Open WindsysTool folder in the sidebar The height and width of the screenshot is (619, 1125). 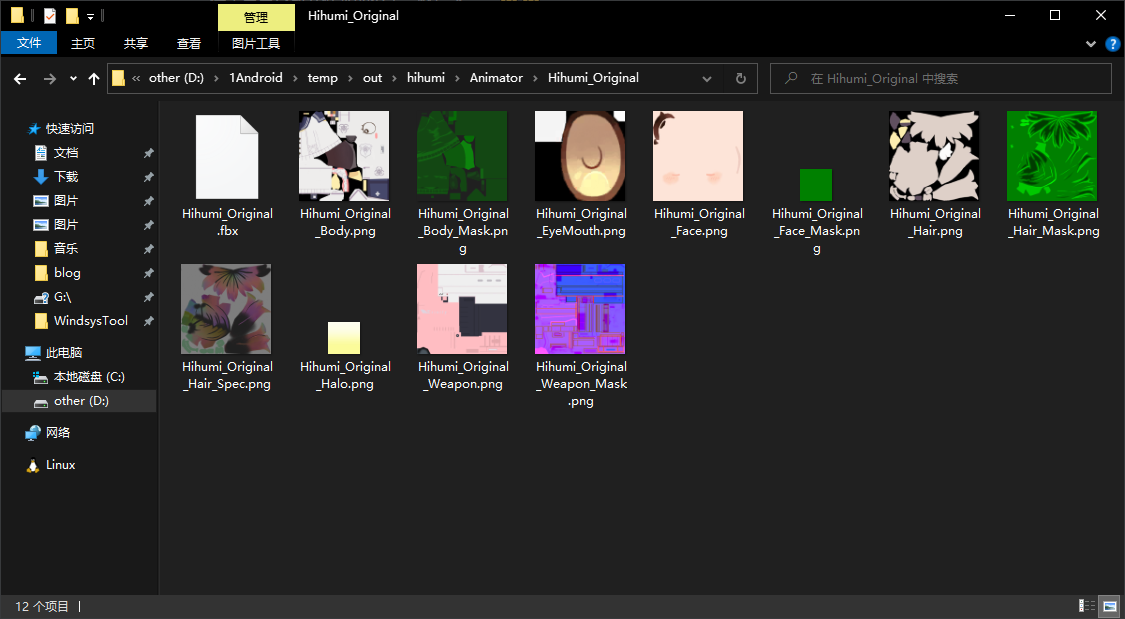90,321
